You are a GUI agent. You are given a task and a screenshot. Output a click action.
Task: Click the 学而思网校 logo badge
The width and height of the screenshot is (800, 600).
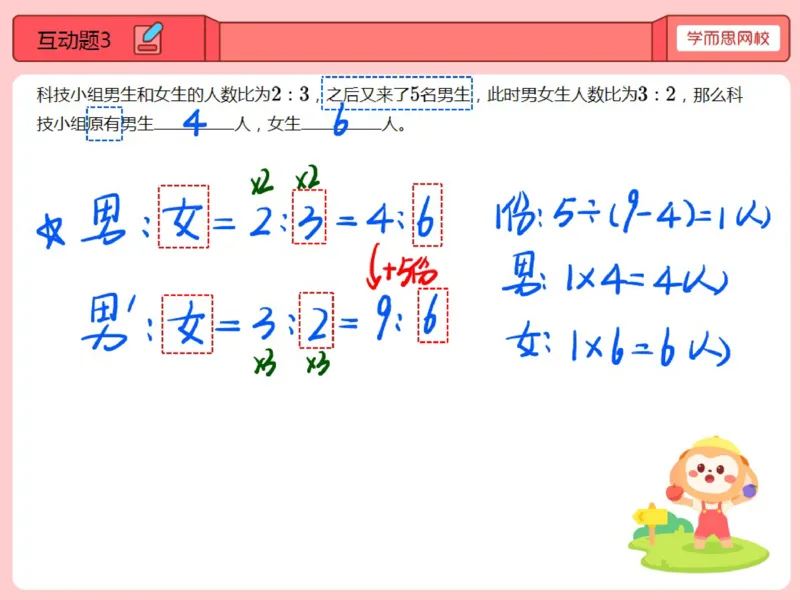(728, 38)
